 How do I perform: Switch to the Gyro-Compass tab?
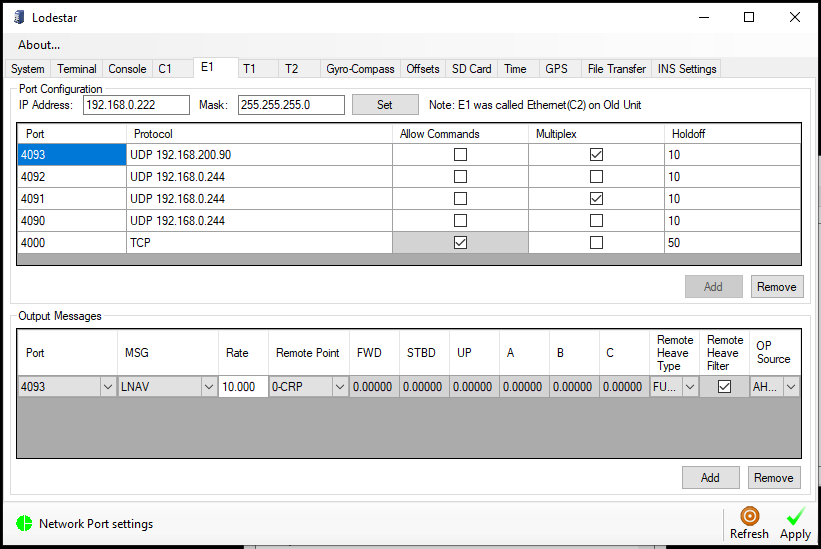pyautogui.click(x=360, y=69)
